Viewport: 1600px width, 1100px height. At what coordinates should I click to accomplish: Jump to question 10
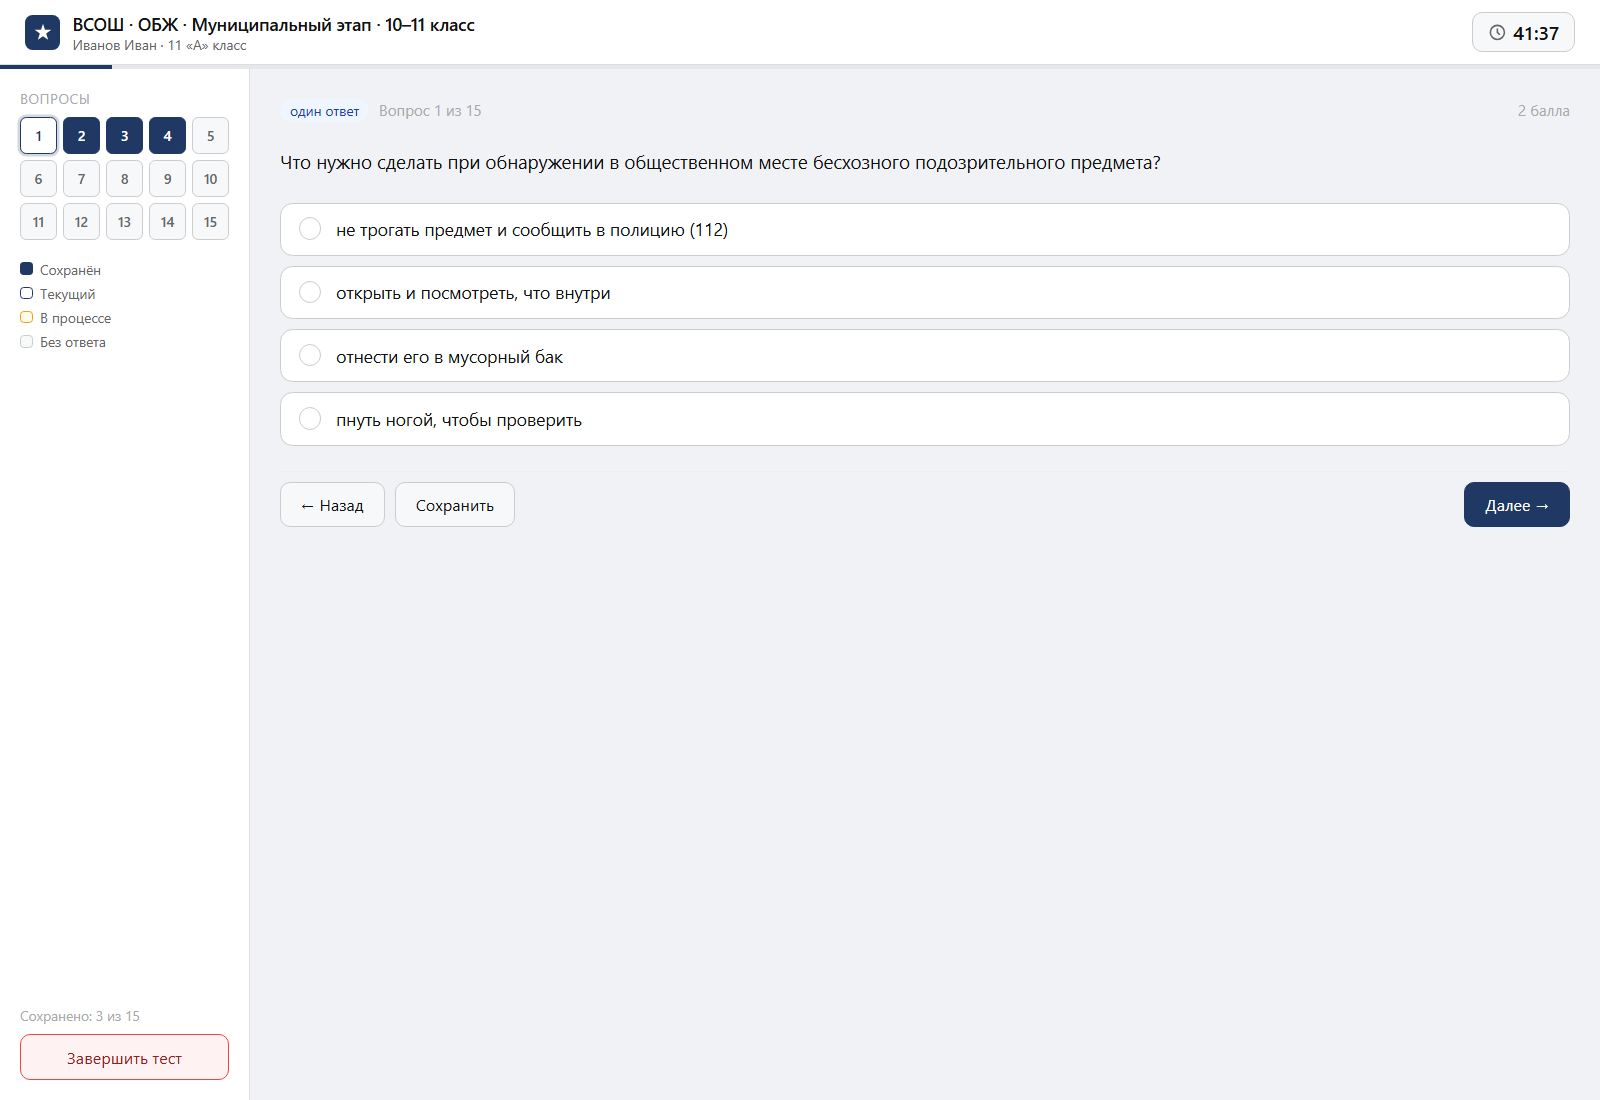(210, 179)
